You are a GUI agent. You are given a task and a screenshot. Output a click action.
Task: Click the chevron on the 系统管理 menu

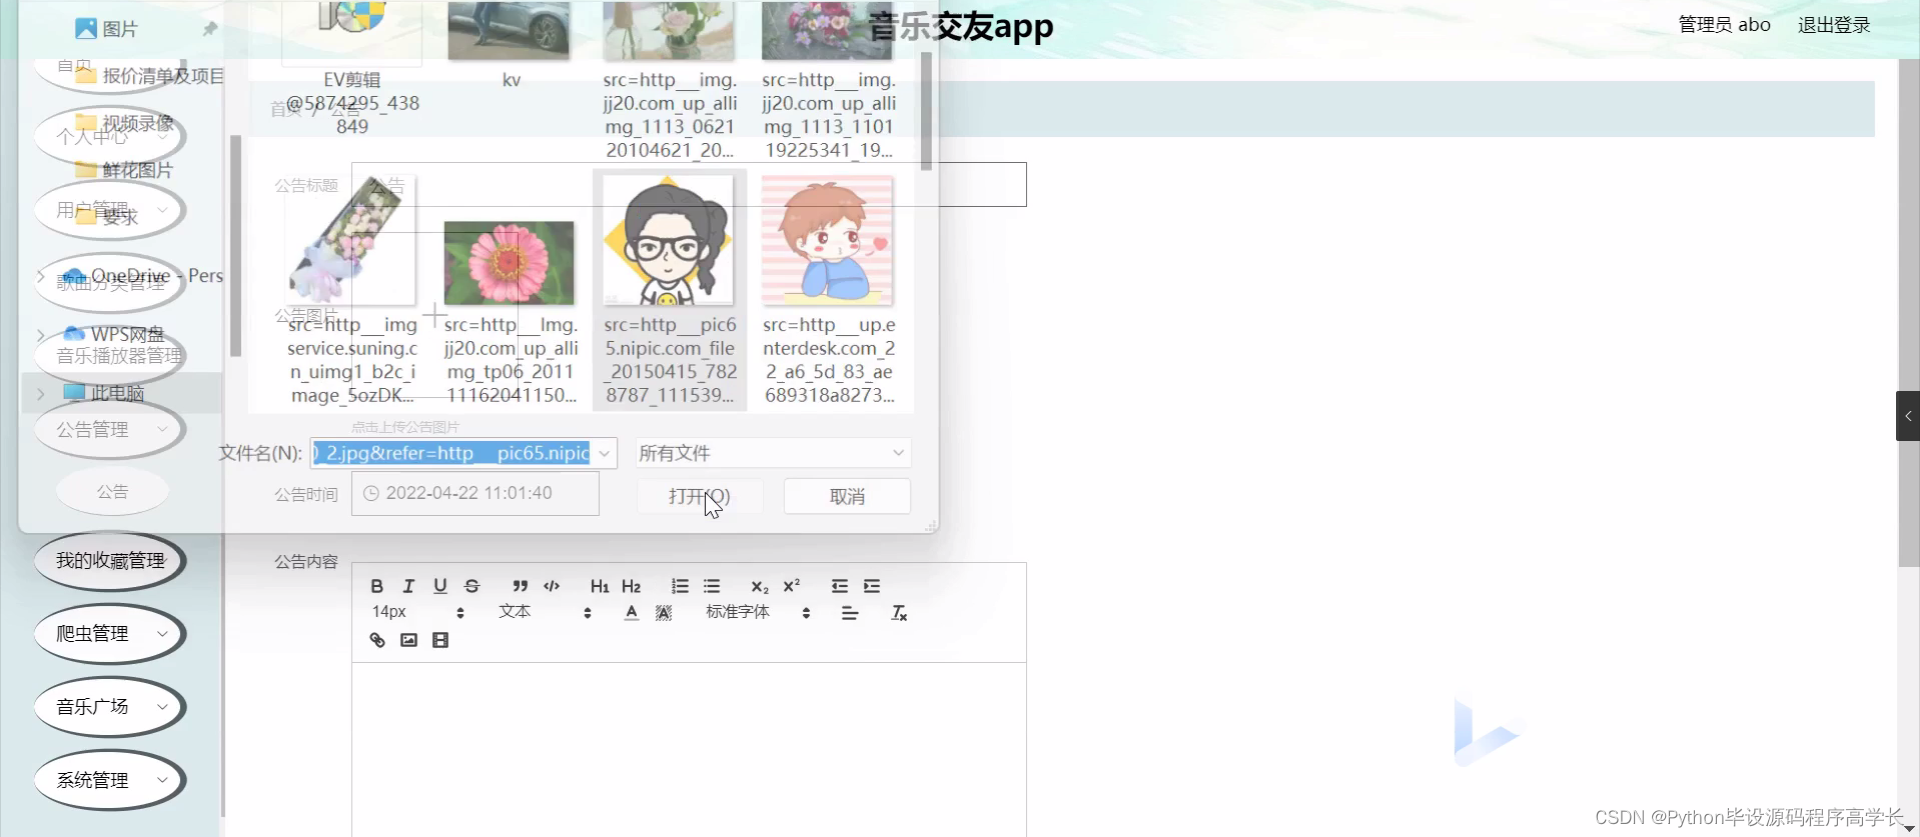(x=163, y=780)
